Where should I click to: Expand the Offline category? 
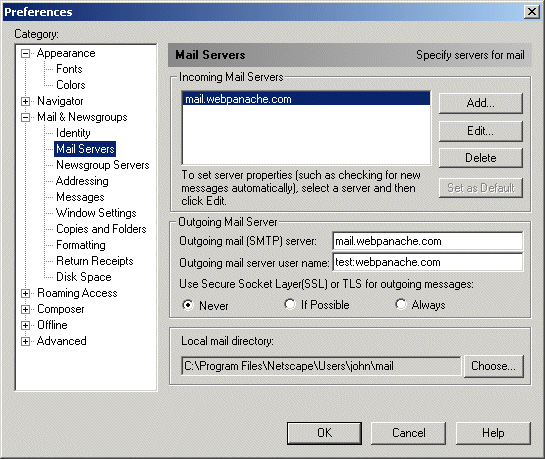pos(25,326)
